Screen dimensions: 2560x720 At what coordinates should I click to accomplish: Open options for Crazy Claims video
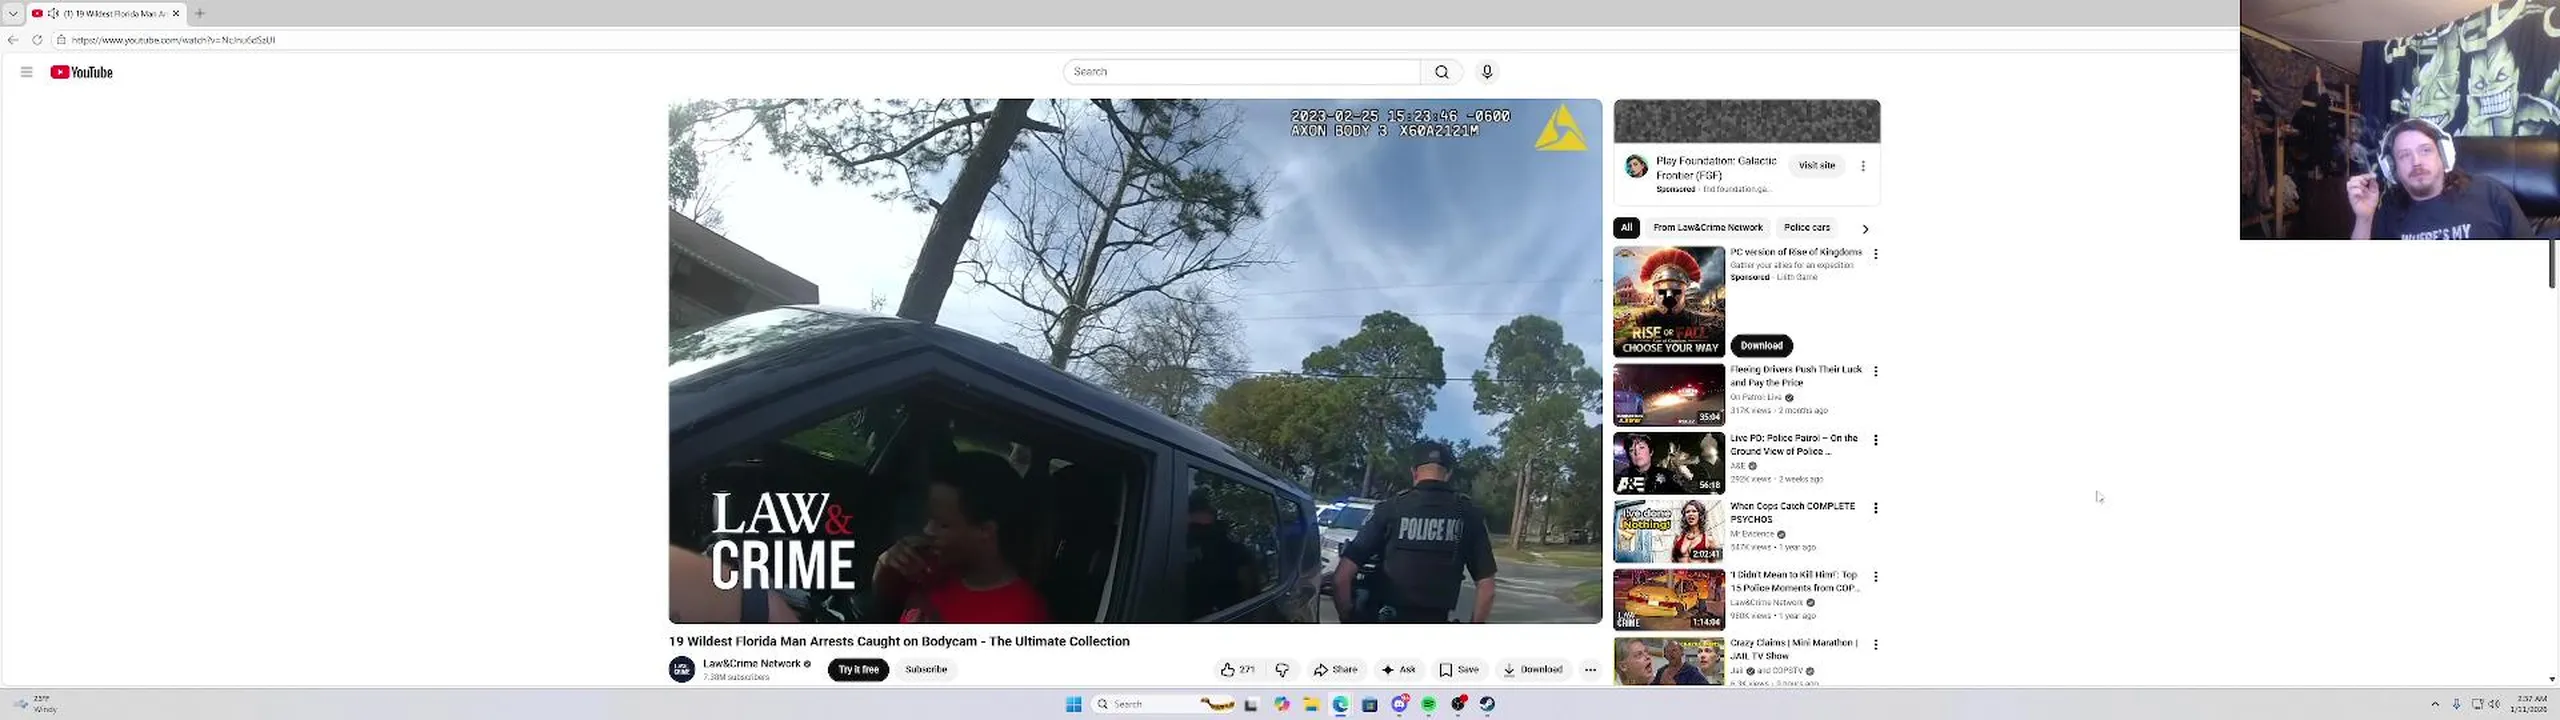(x=1875, y=645)
